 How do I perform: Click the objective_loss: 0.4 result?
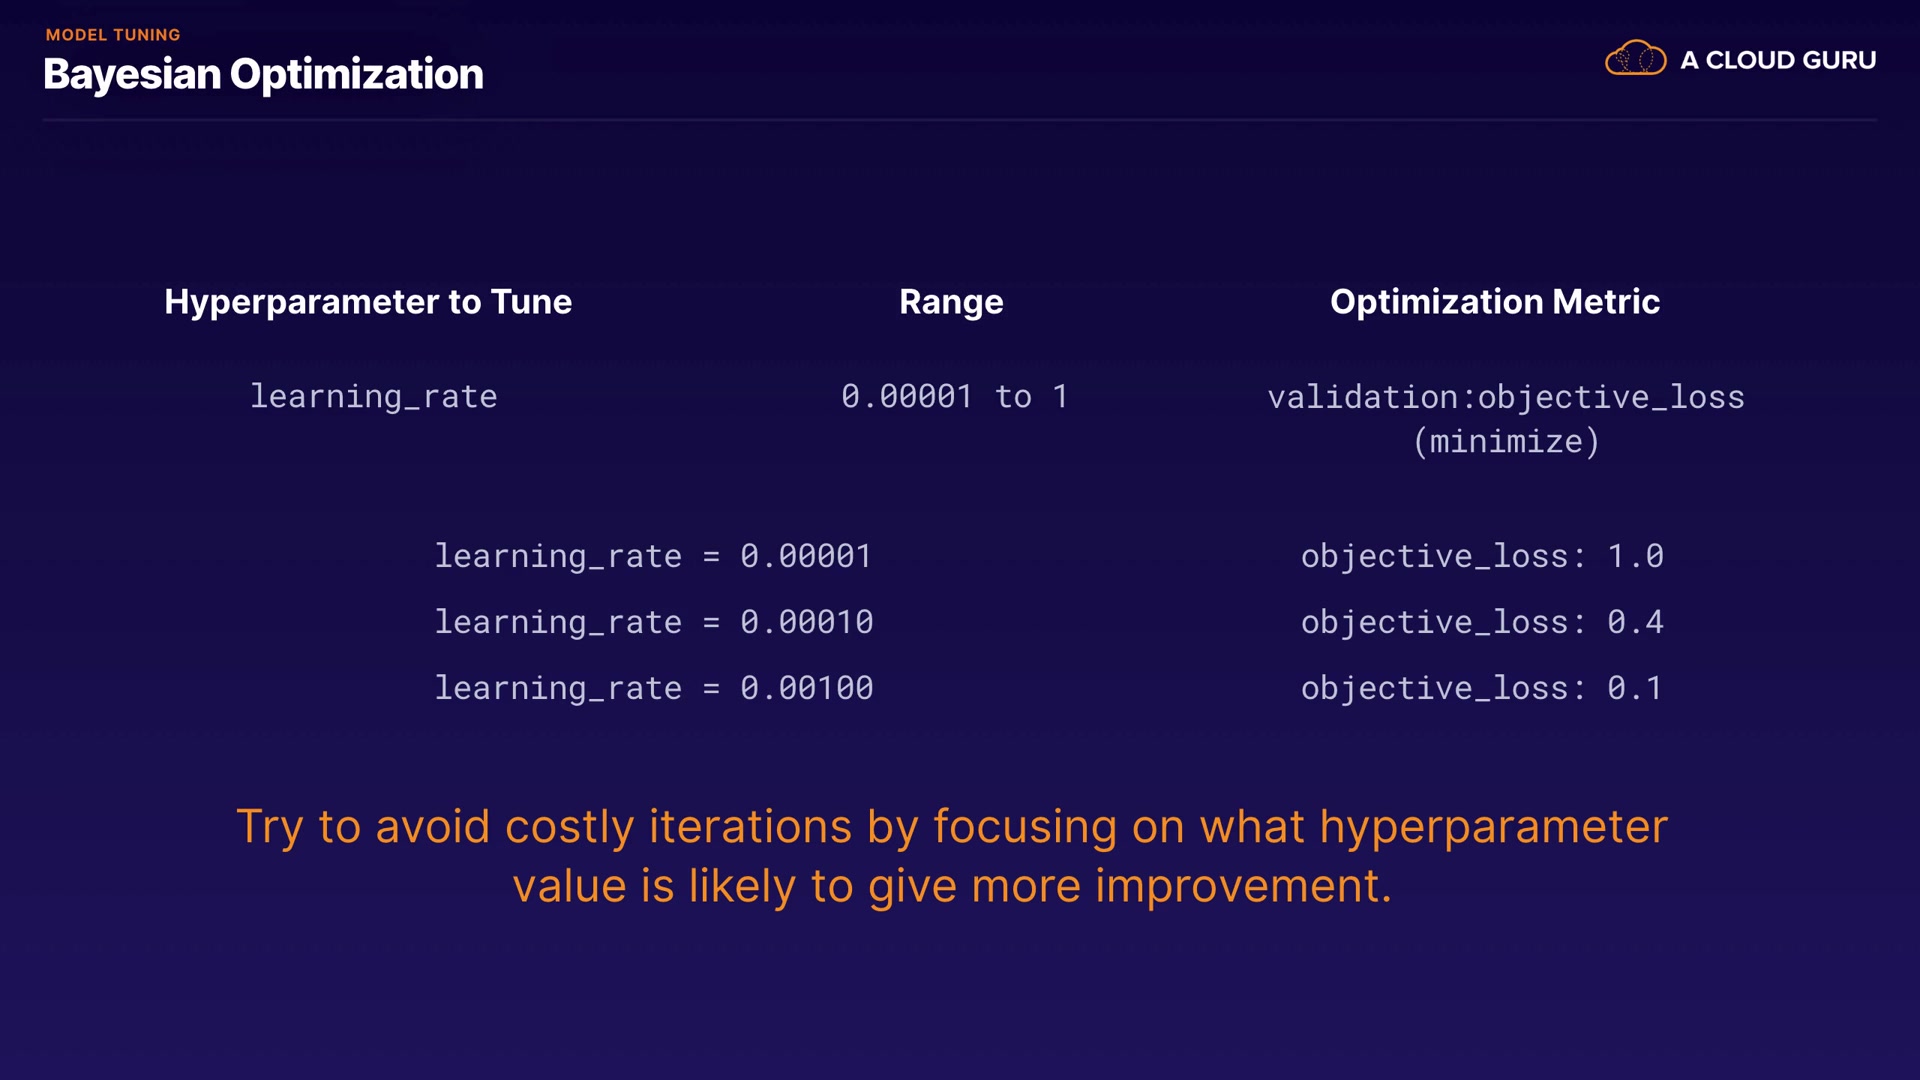click(x=1482, y=622)
